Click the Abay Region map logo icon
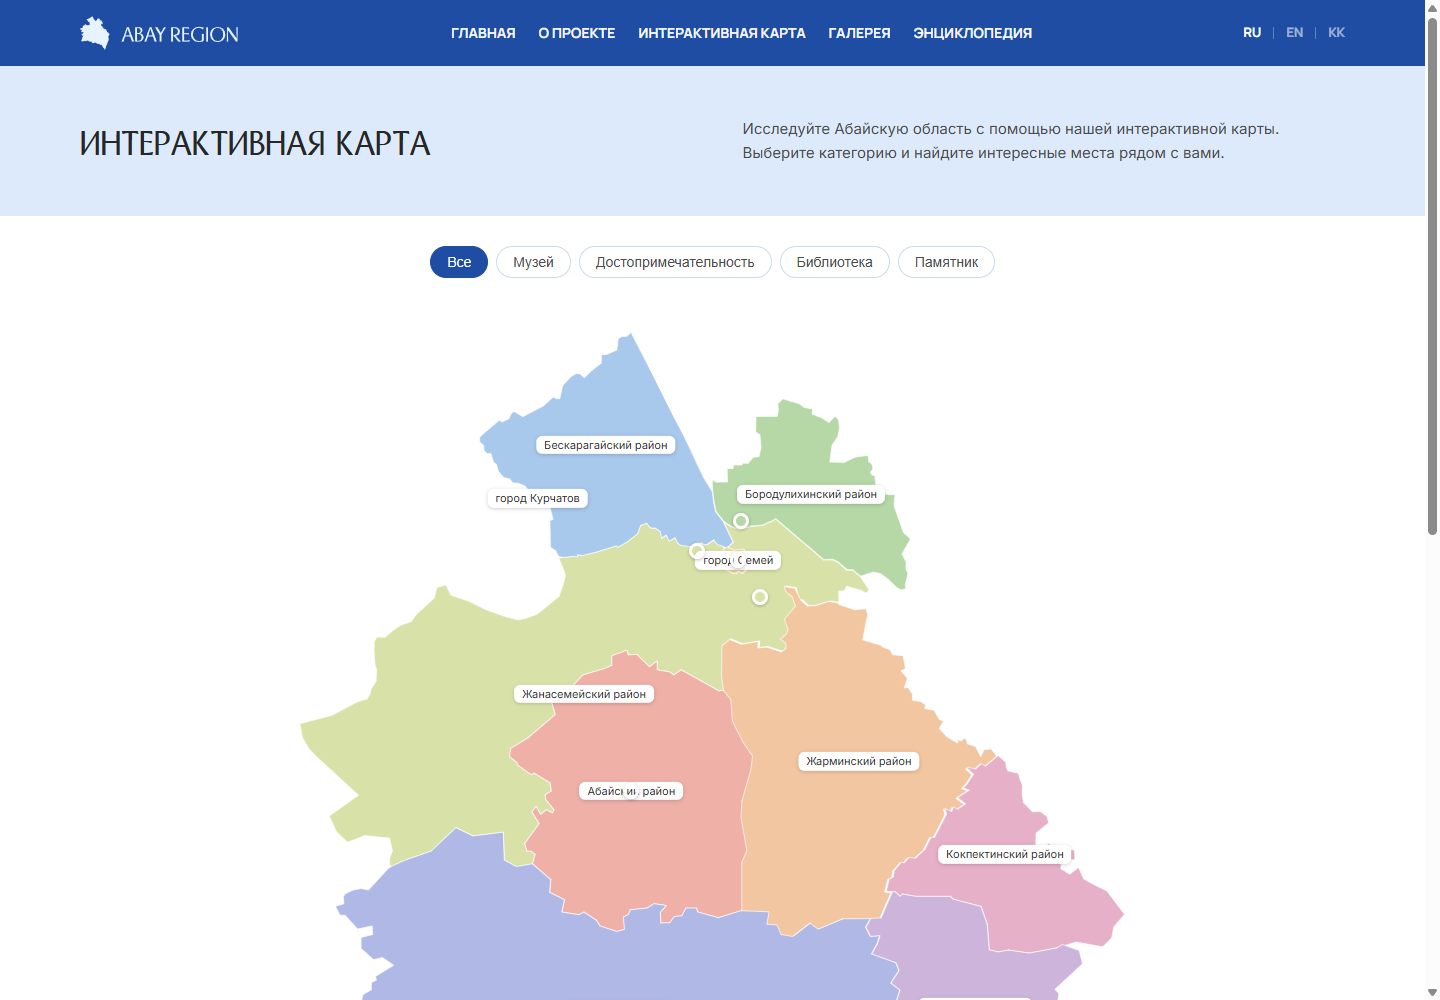 pyautogui.click(x=95, y=33)
